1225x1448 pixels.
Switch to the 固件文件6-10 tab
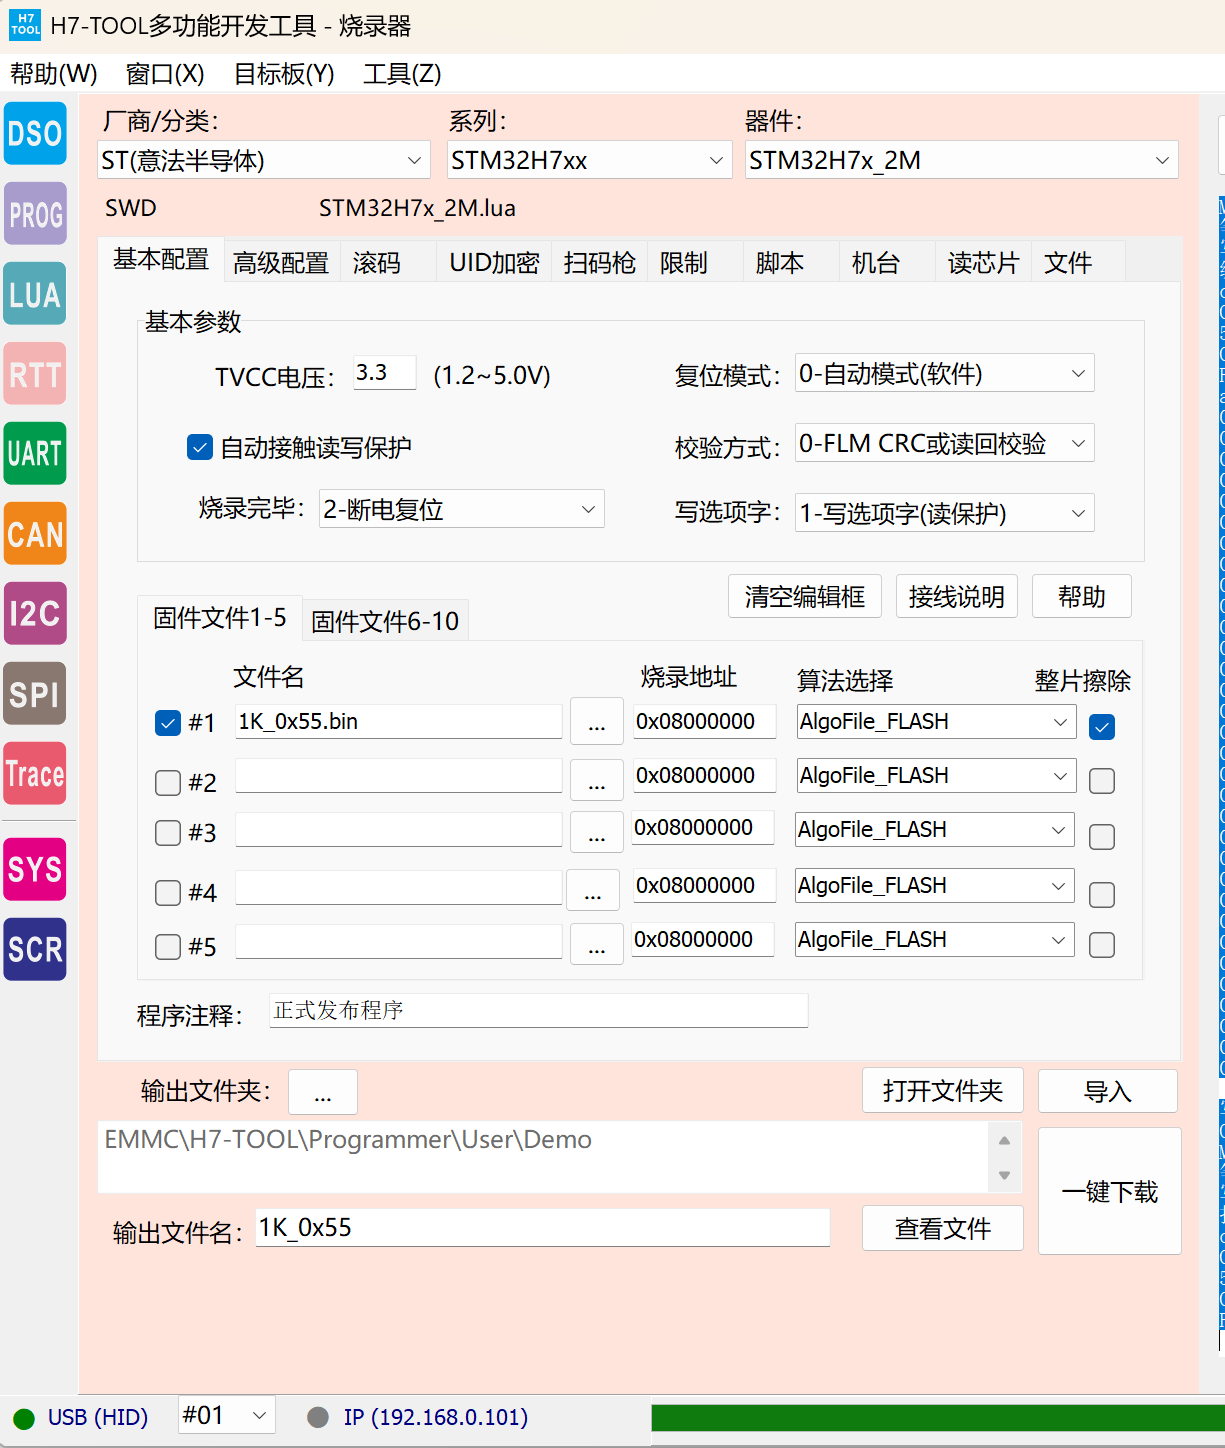[x=385, y=621]
